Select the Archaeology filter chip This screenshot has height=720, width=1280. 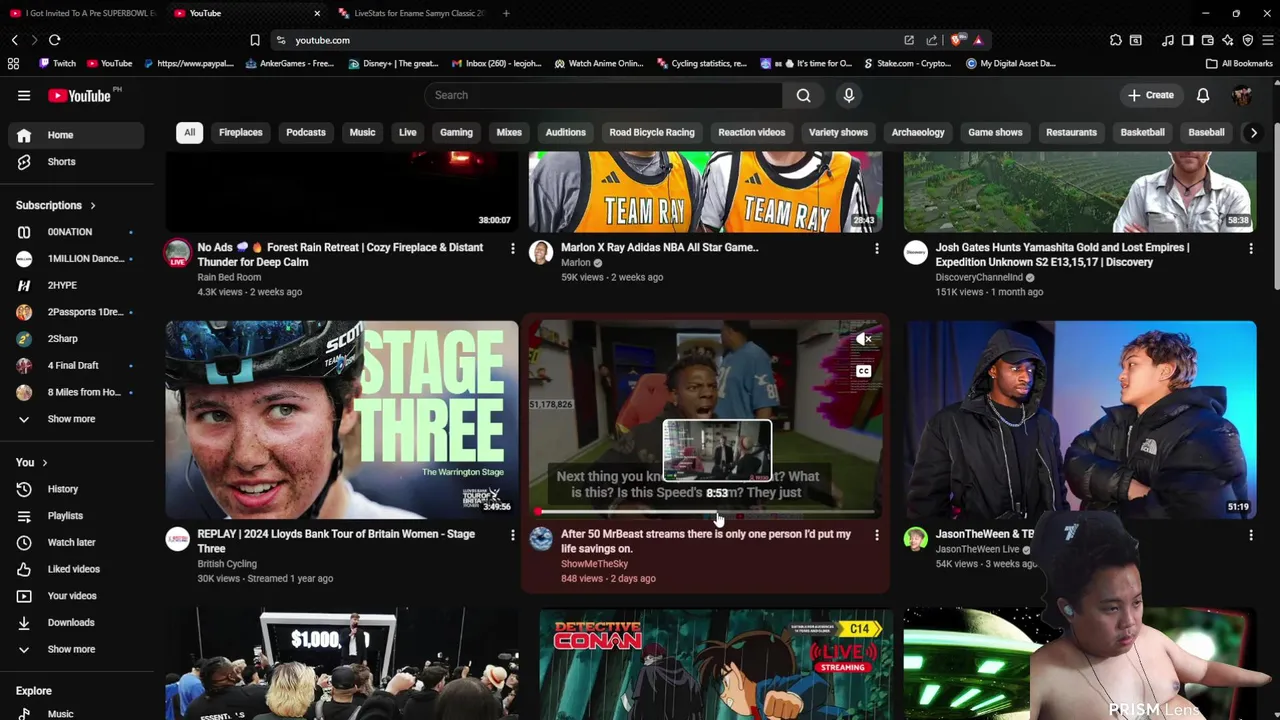[918, 132]
